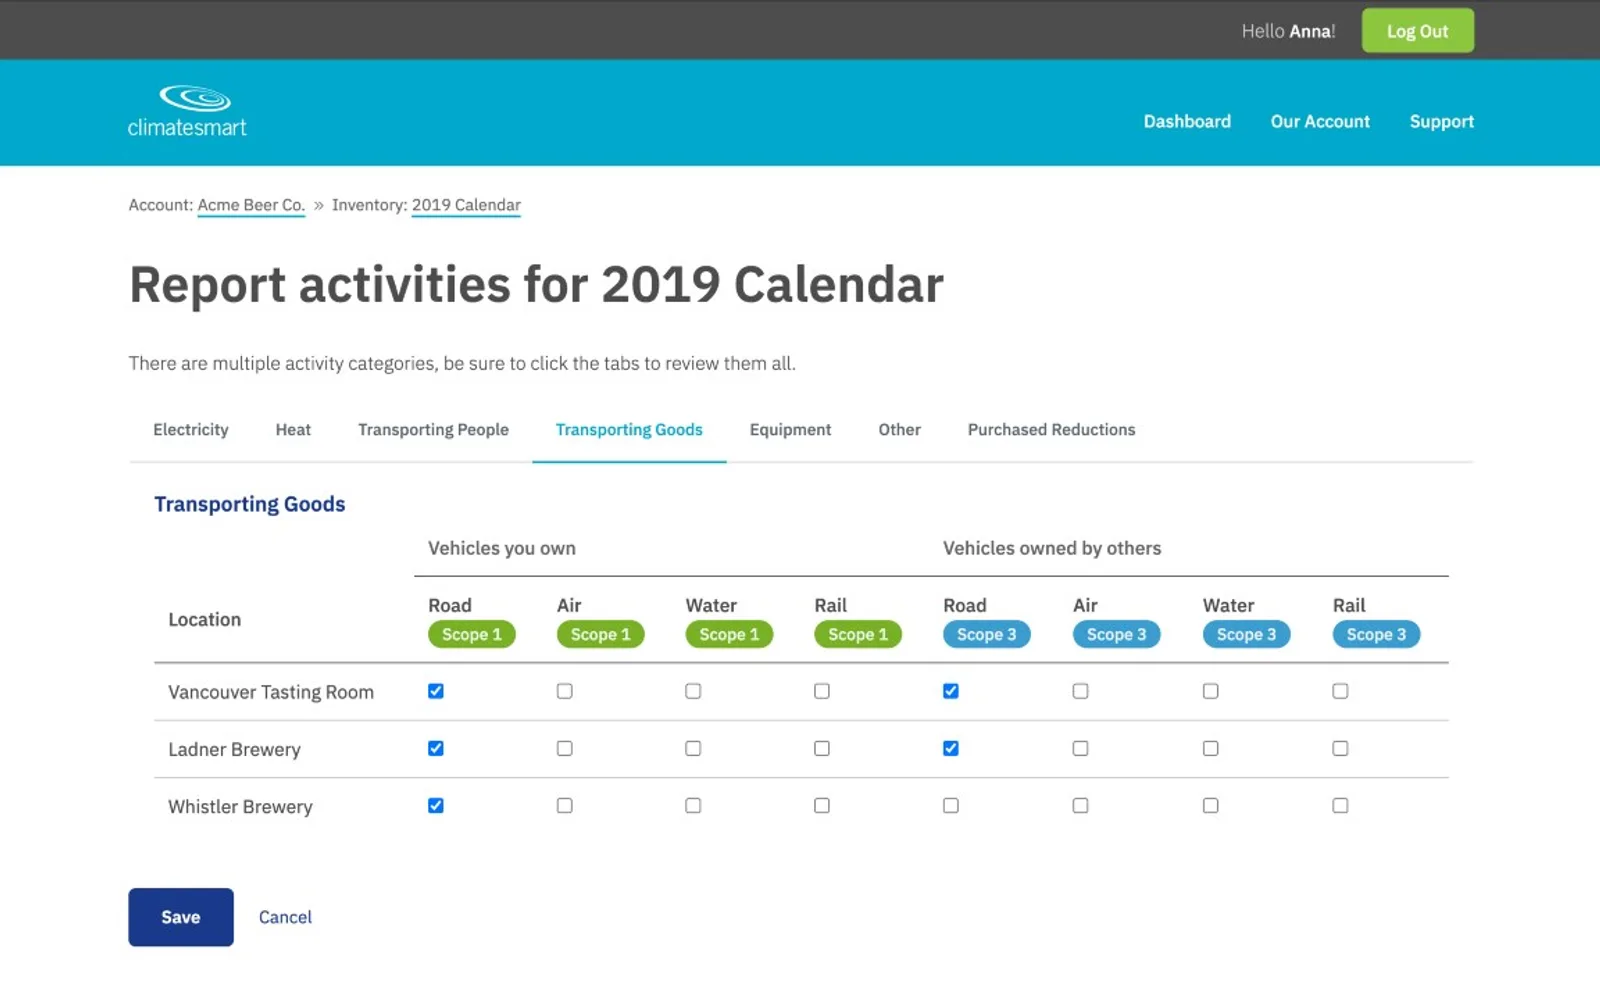Uncheck others' Road for Ladner Brewery

(x=951, y=748)
